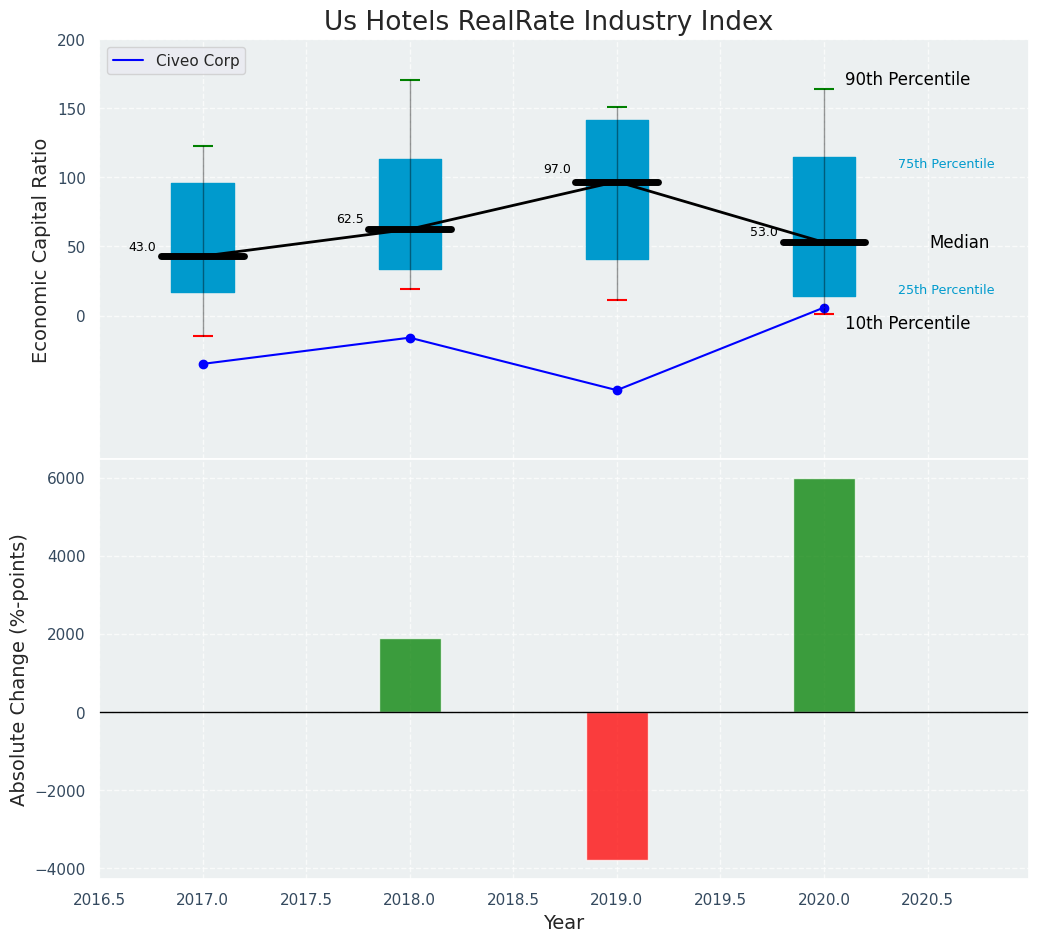Image resolution: width=1039 pixels, height=942 pixels.
Task: Click the Economic Capital Ratio axis label
Action: tap(41, 250)
